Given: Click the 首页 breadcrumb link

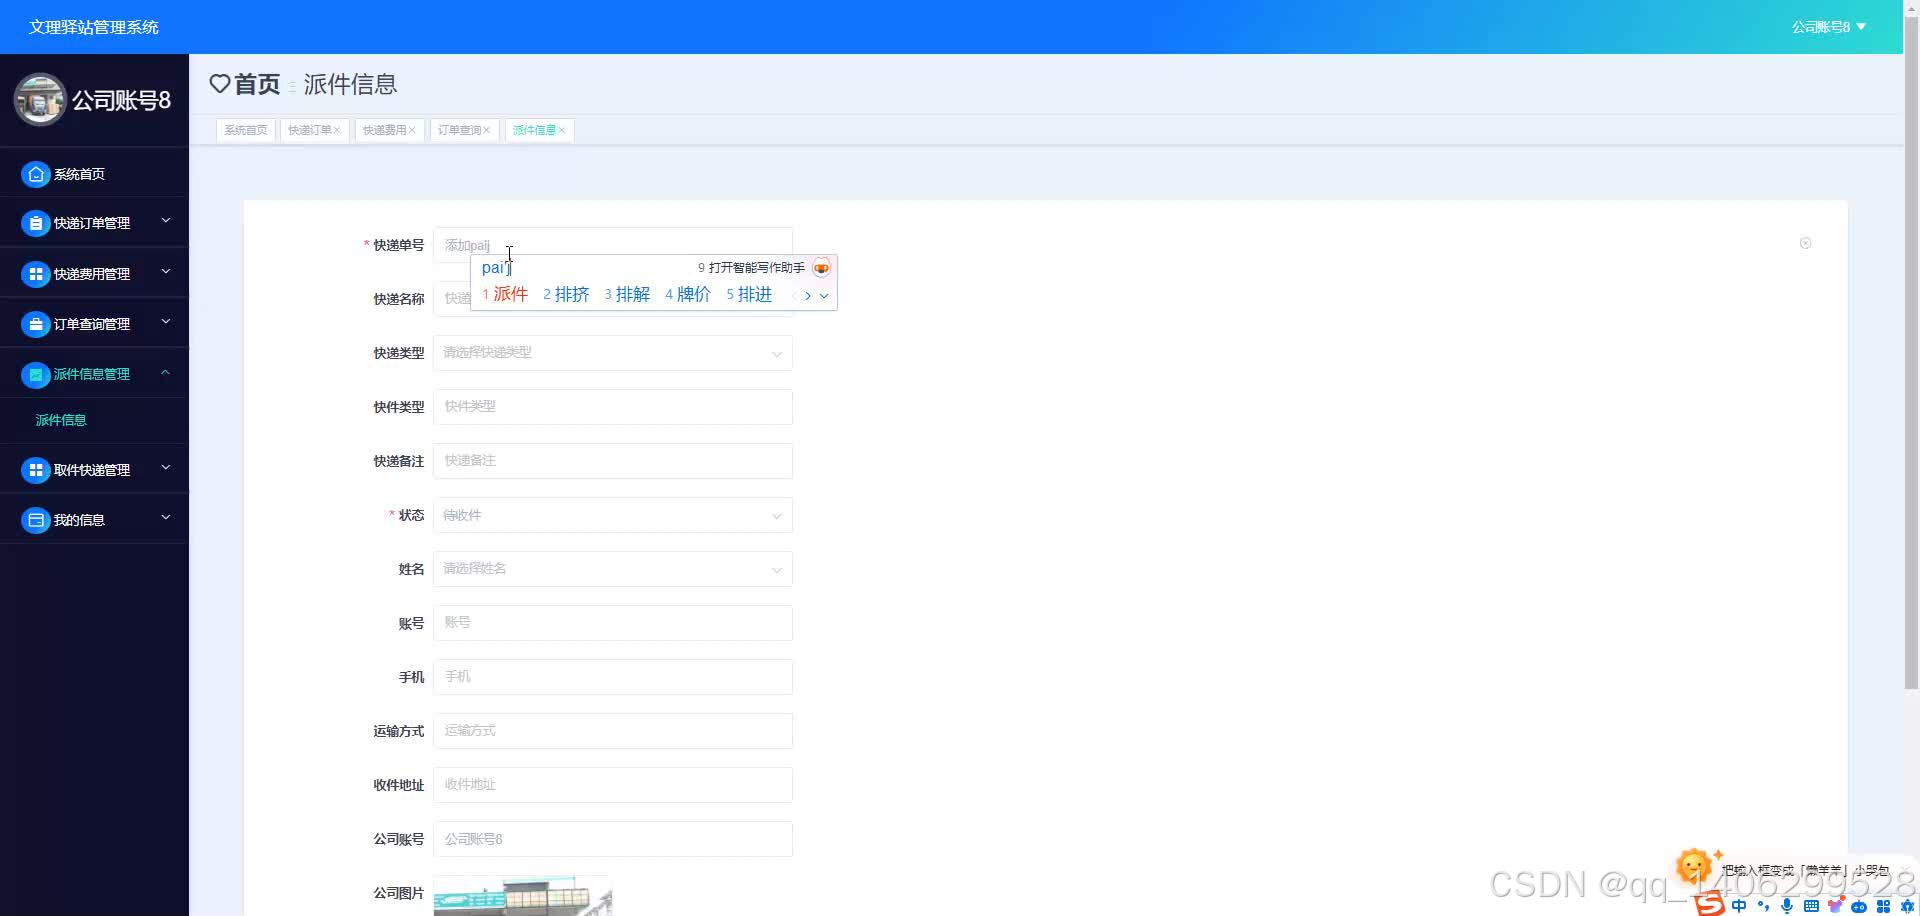Looking at the screenshot, I should [257, 84].
